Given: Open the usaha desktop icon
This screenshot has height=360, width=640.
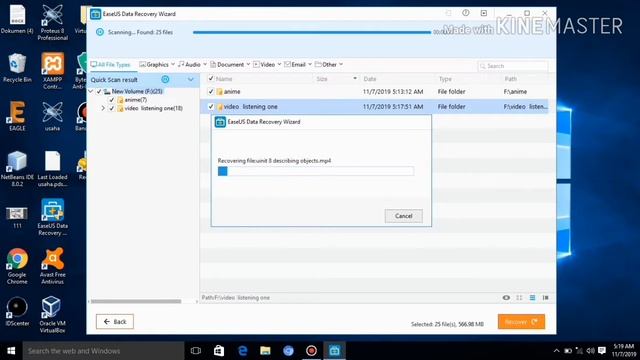Looking at the screenshot, I should pyautogui.click(x=52, y=116).
